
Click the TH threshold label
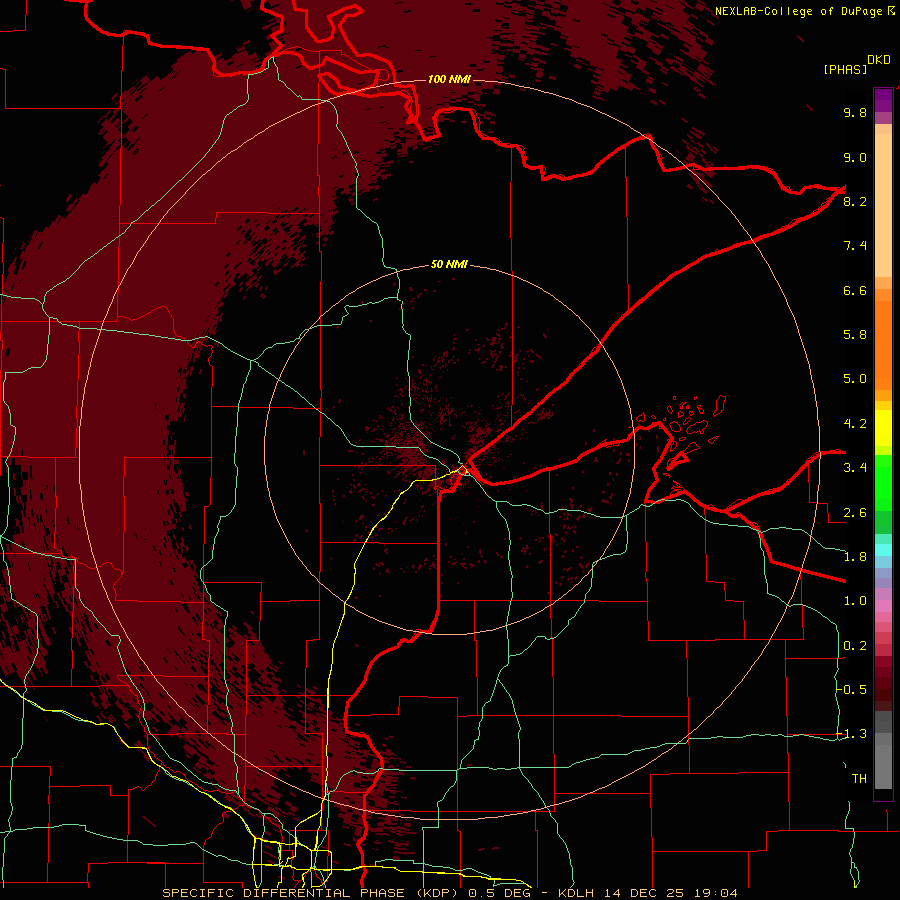pyautogui.click(x=859, y=779)
